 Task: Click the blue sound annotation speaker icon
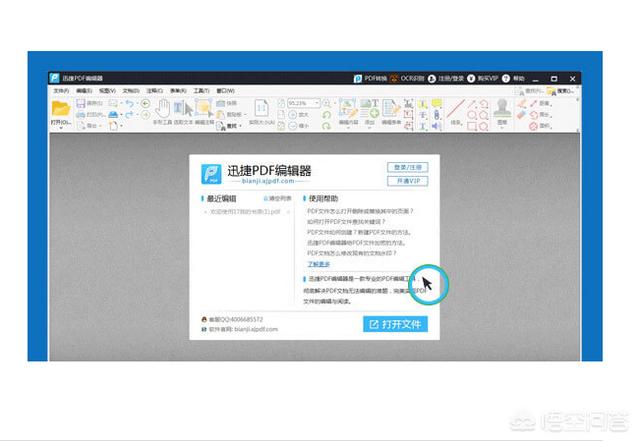[437, 126]
